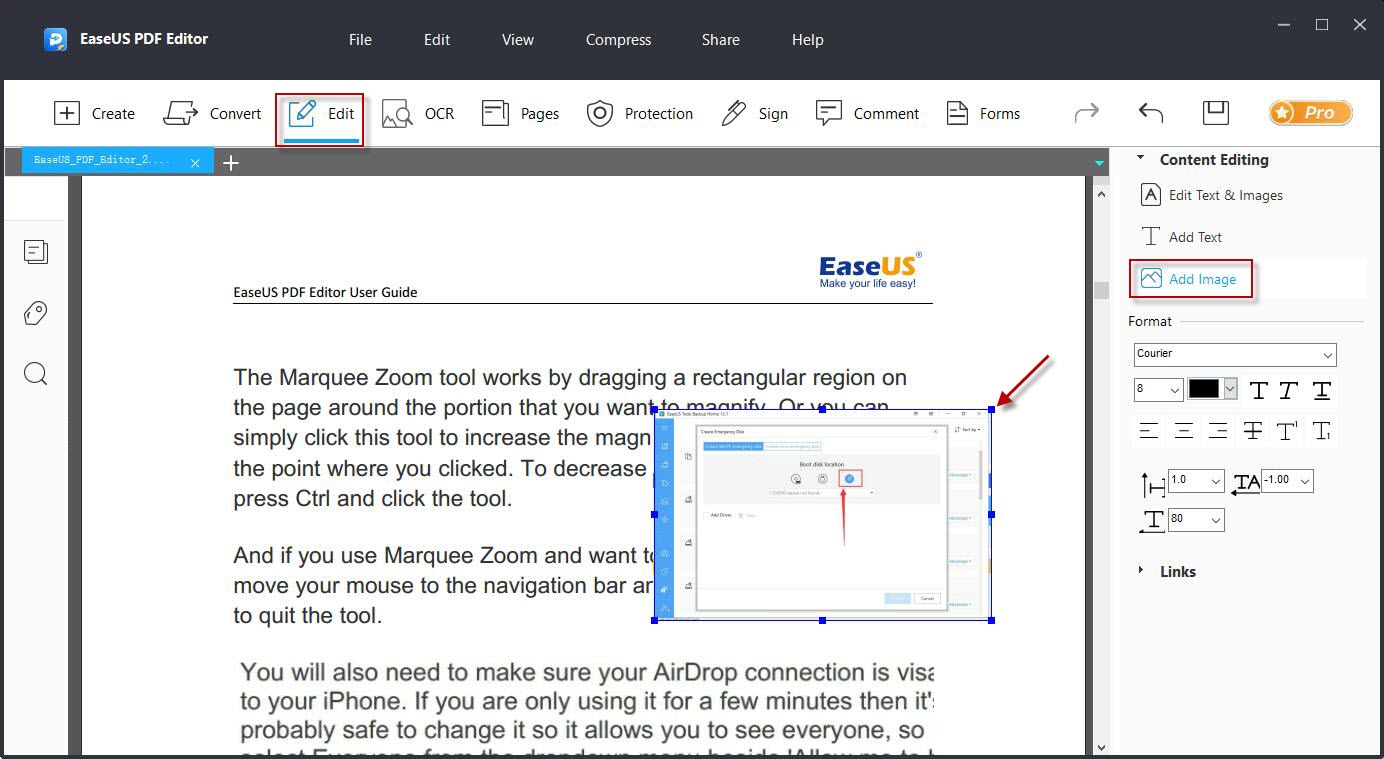Open the Page Thumbnails panel
This screenshot has height=759, width=1384.
pyautogui.click(x=36, y=252)
